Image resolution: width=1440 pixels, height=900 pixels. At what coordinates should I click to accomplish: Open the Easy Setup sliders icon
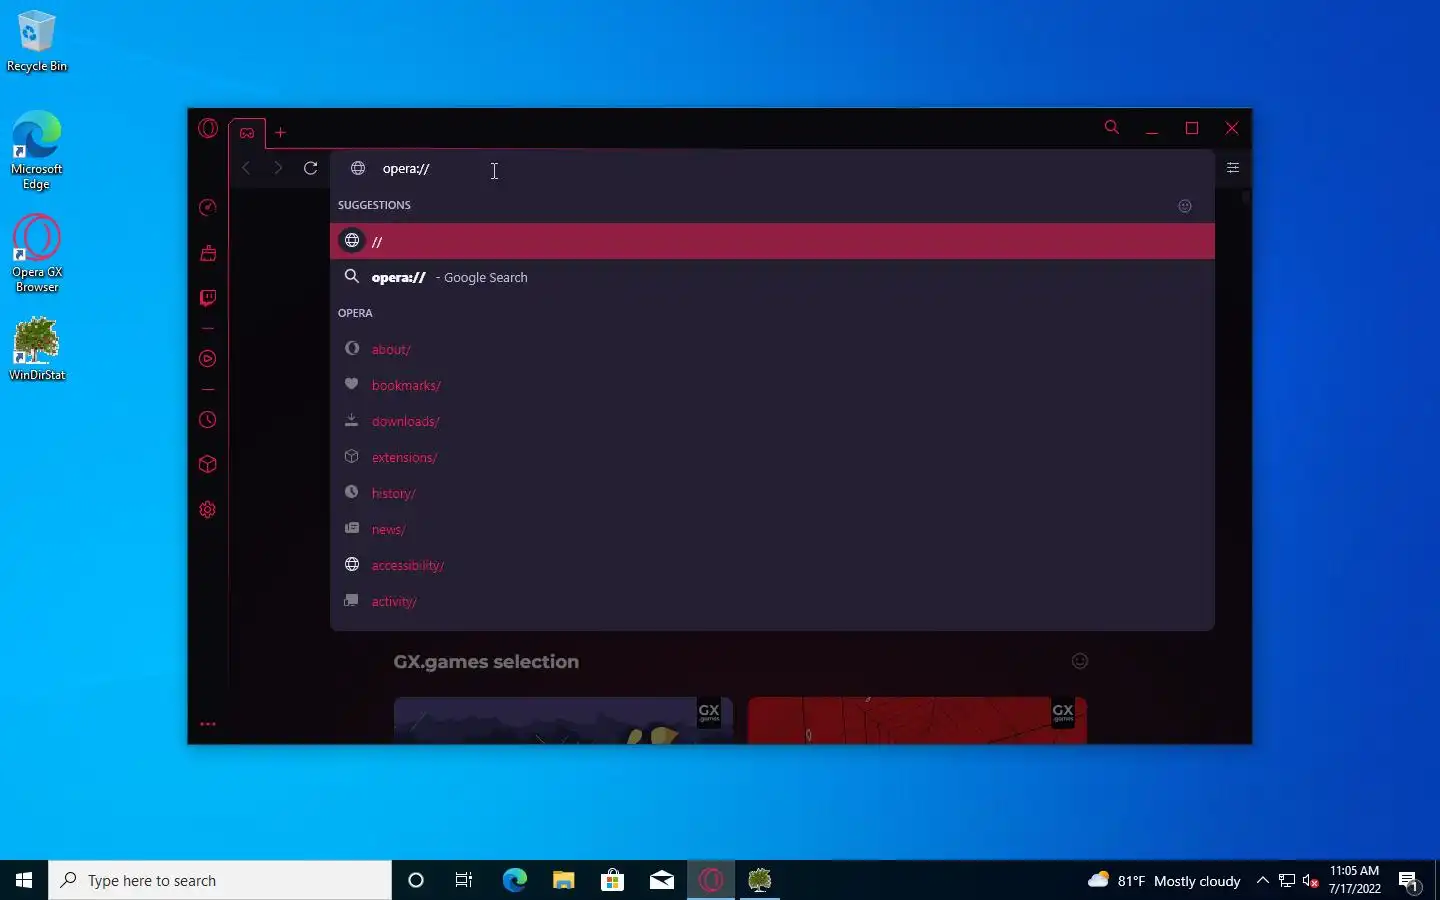coord(1233,168)
